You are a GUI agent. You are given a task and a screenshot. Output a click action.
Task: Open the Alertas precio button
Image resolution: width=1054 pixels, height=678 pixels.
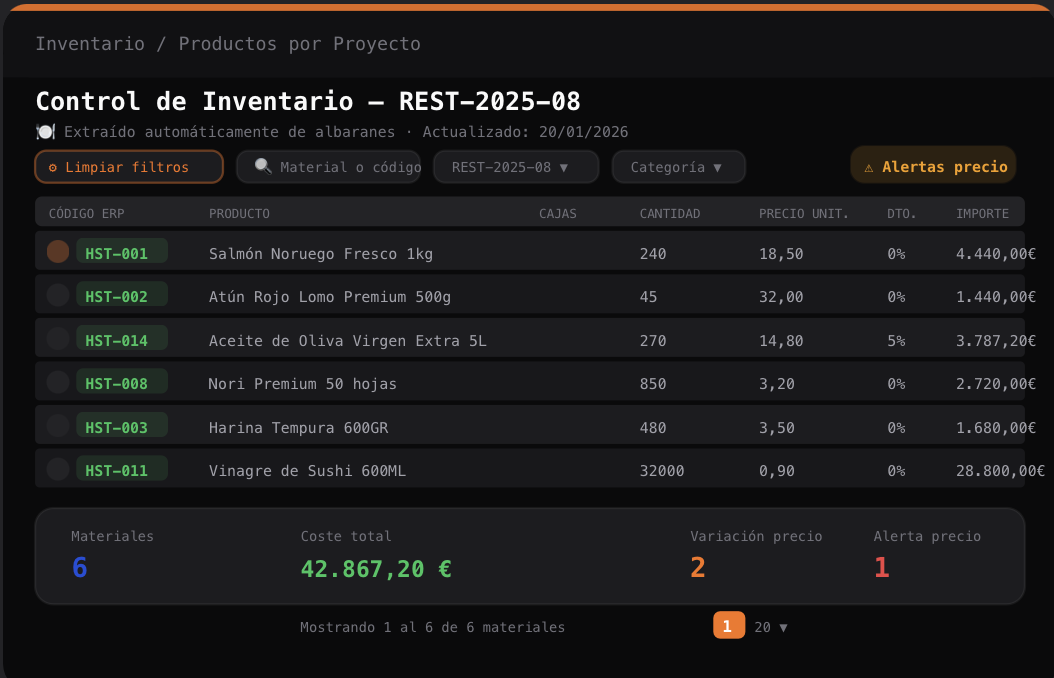point(933,165)
